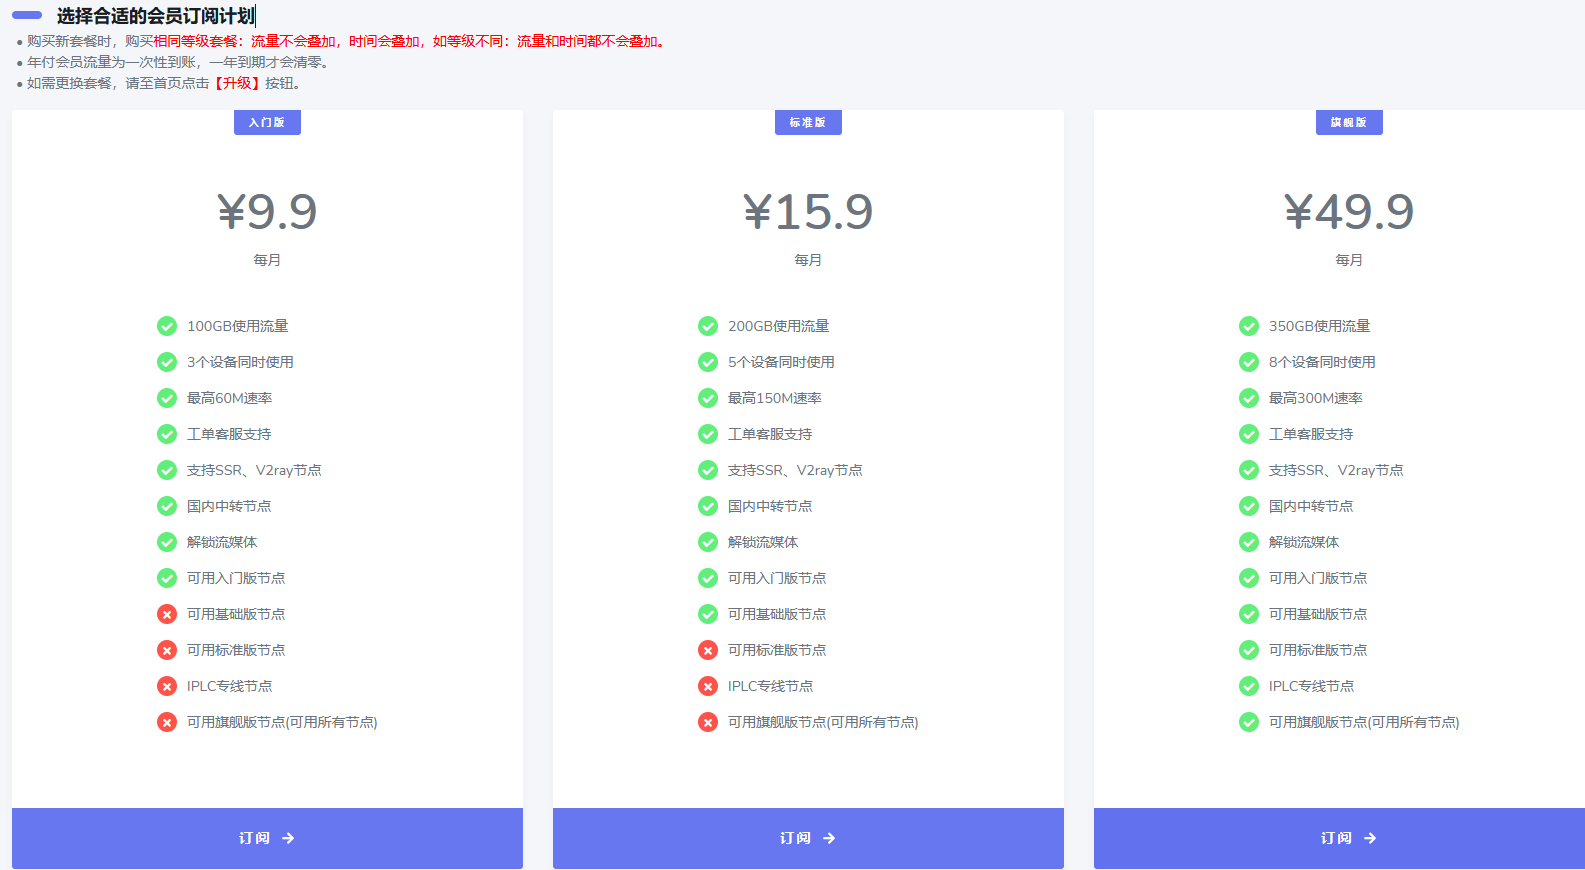Click red cross beside entry plan IPLC专线节点

click(x=167, y=686)
